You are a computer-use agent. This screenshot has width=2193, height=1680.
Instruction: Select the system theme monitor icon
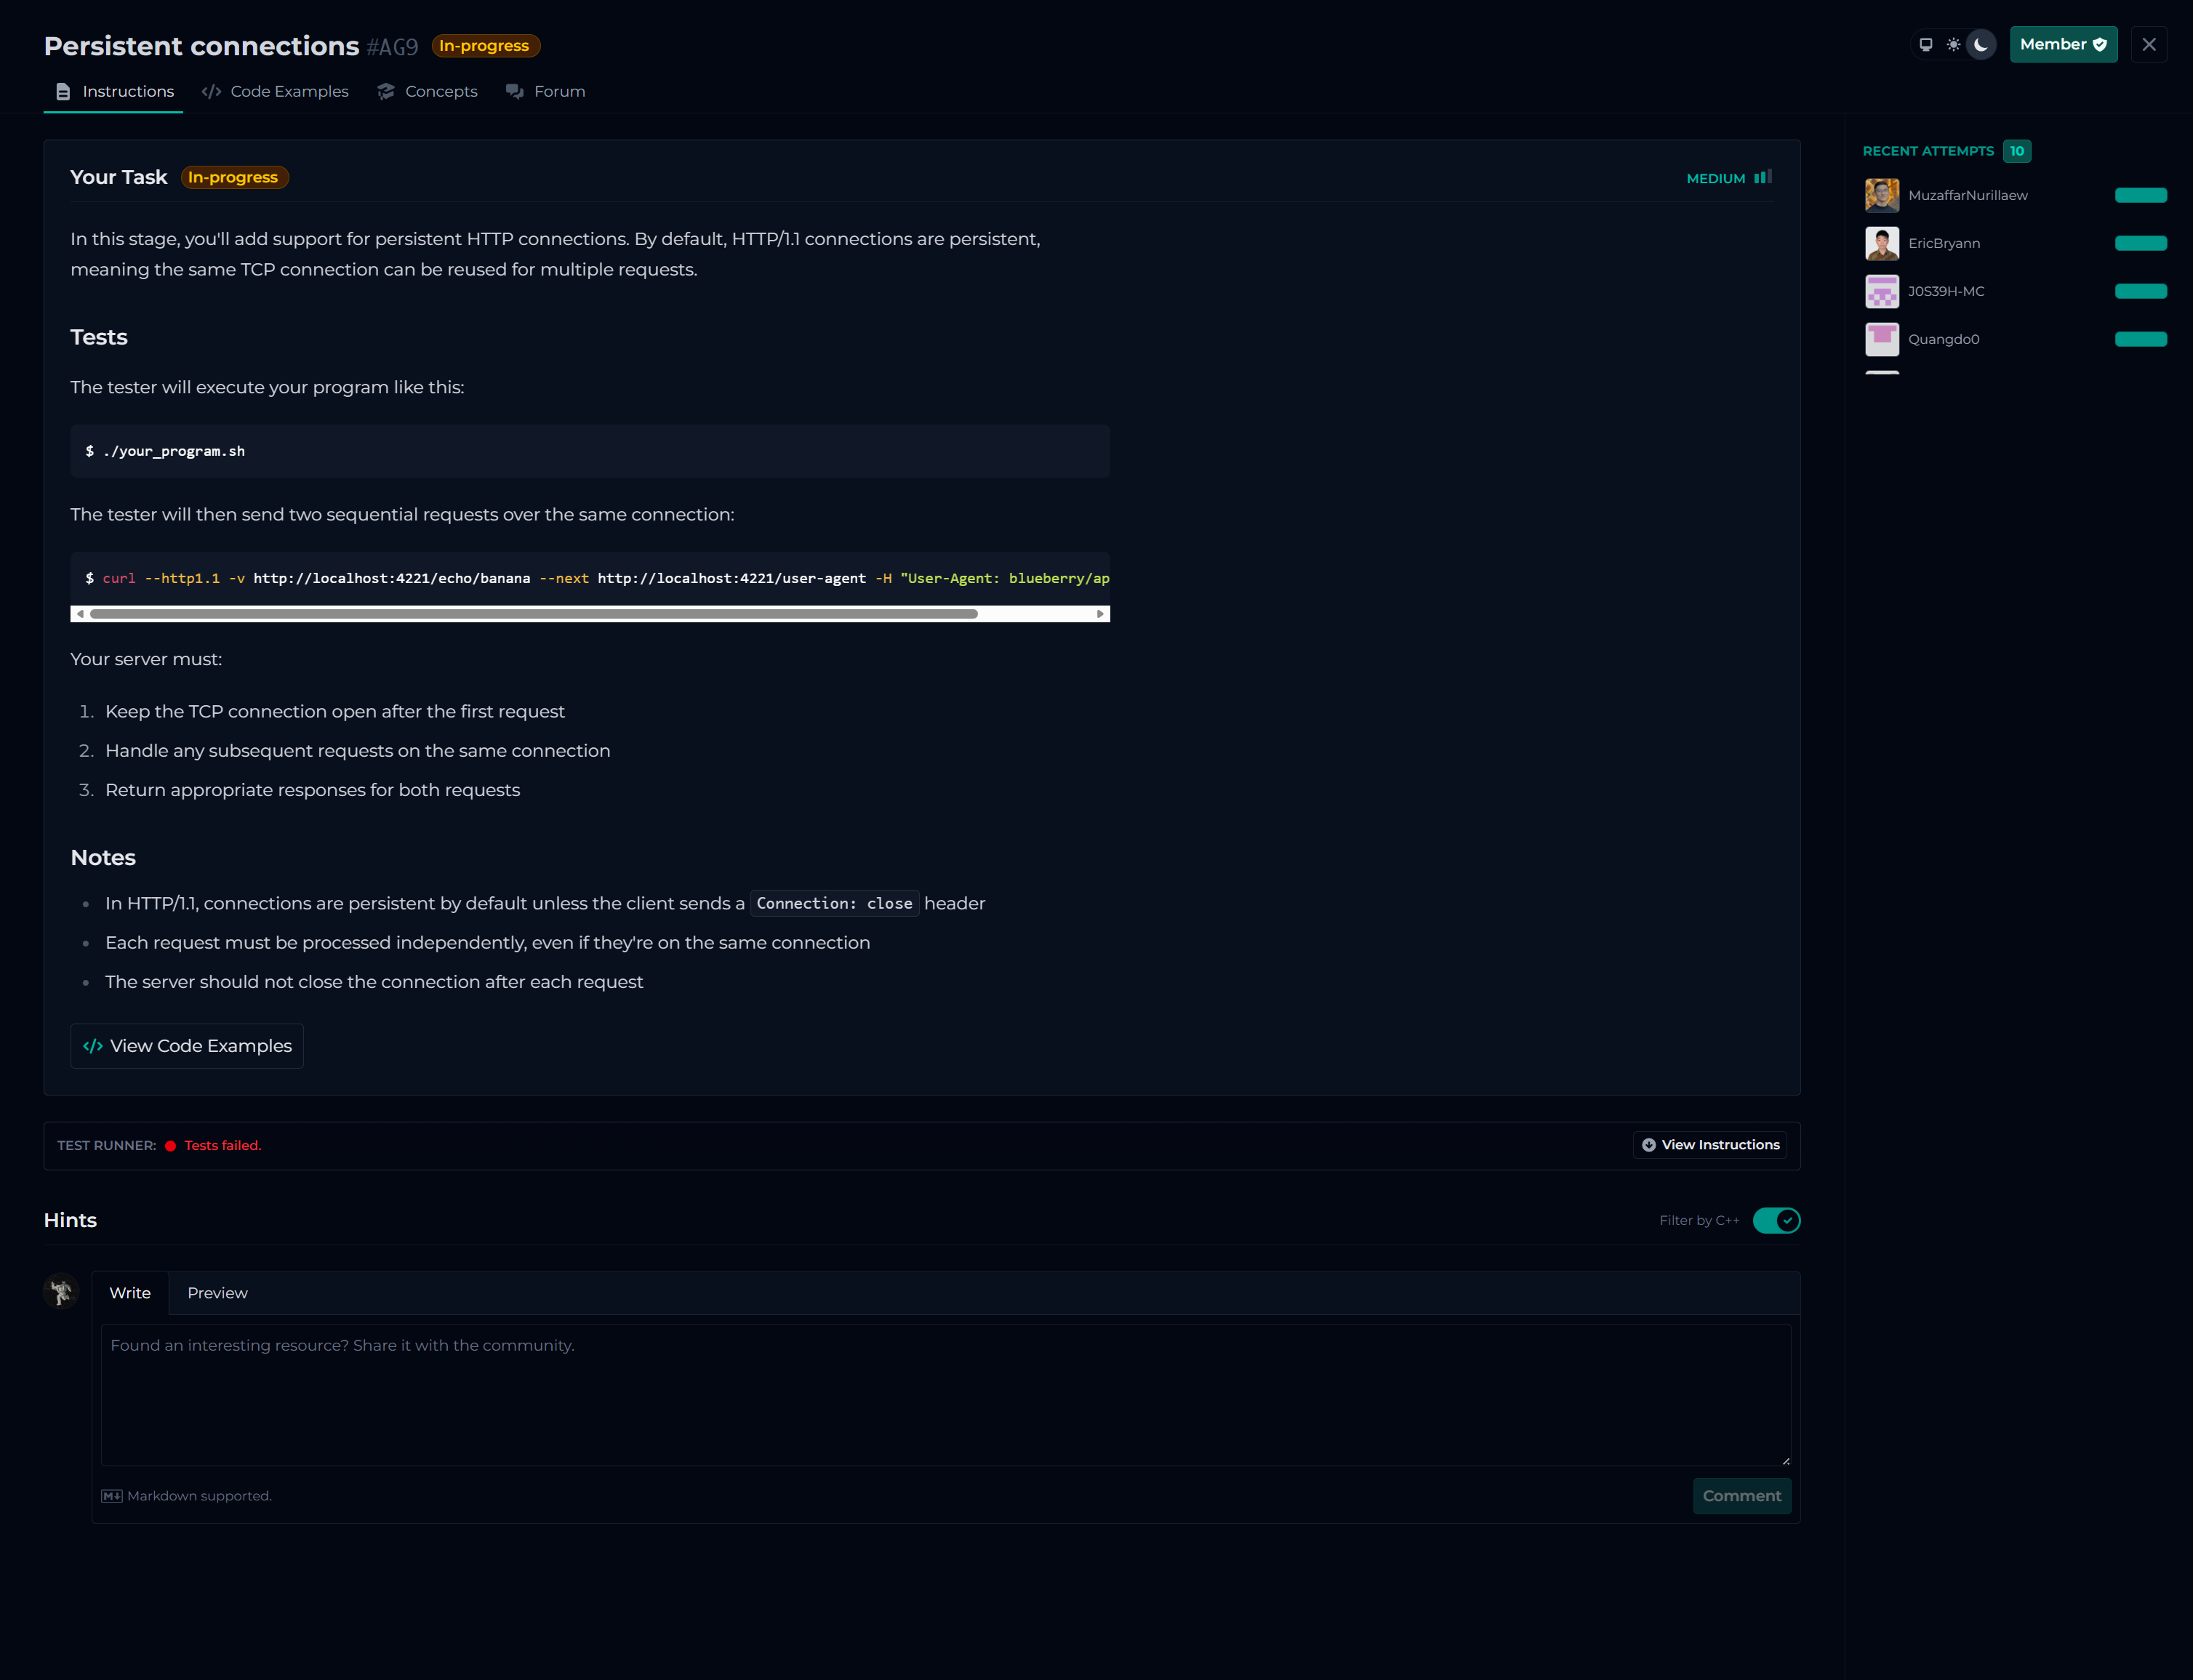tap(1925, 45)
